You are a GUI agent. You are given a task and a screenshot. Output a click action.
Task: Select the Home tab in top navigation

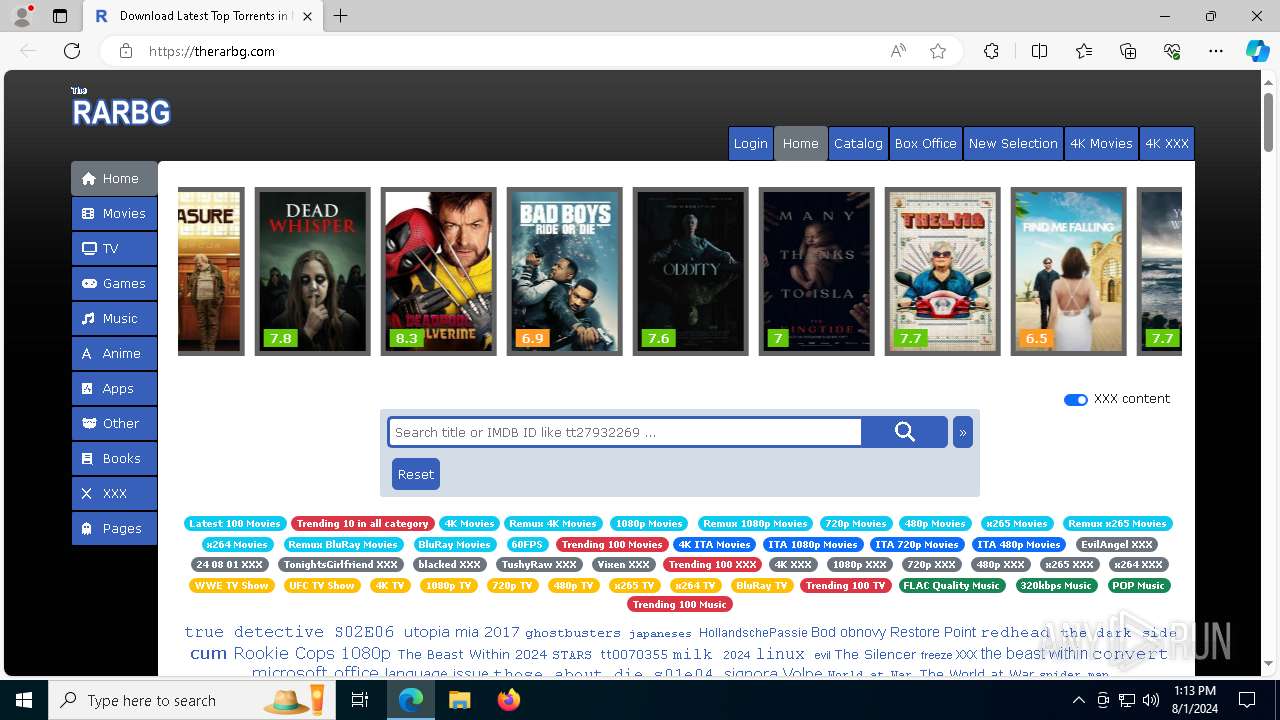tap(800, 143)
